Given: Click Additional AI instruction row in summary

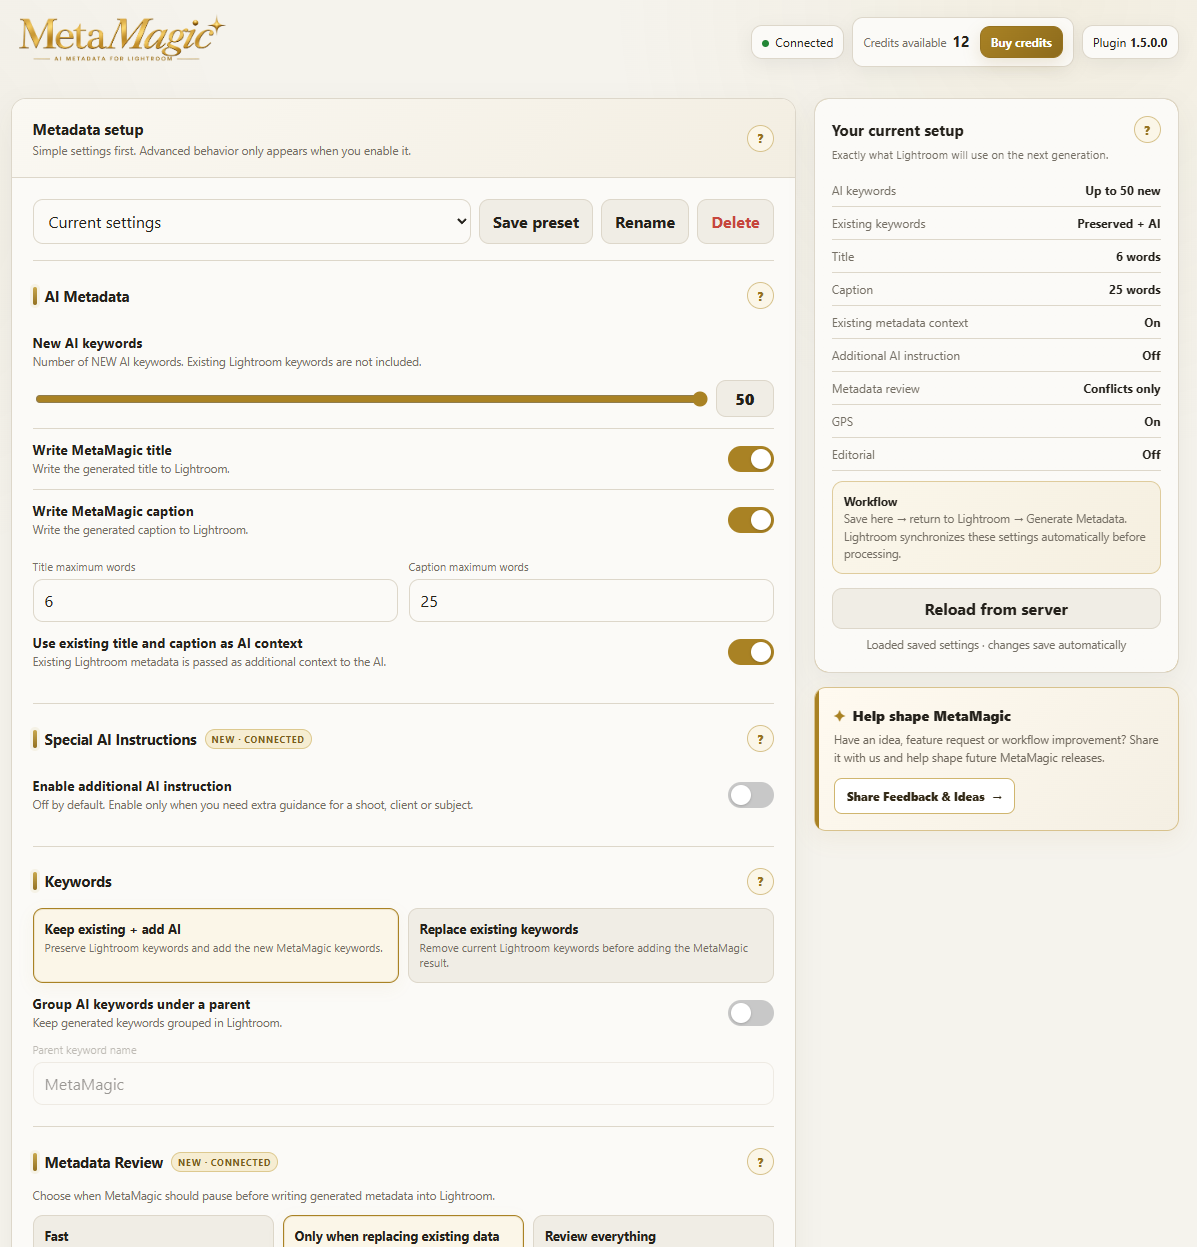Looking at the screenshot, I should point(996,356).
